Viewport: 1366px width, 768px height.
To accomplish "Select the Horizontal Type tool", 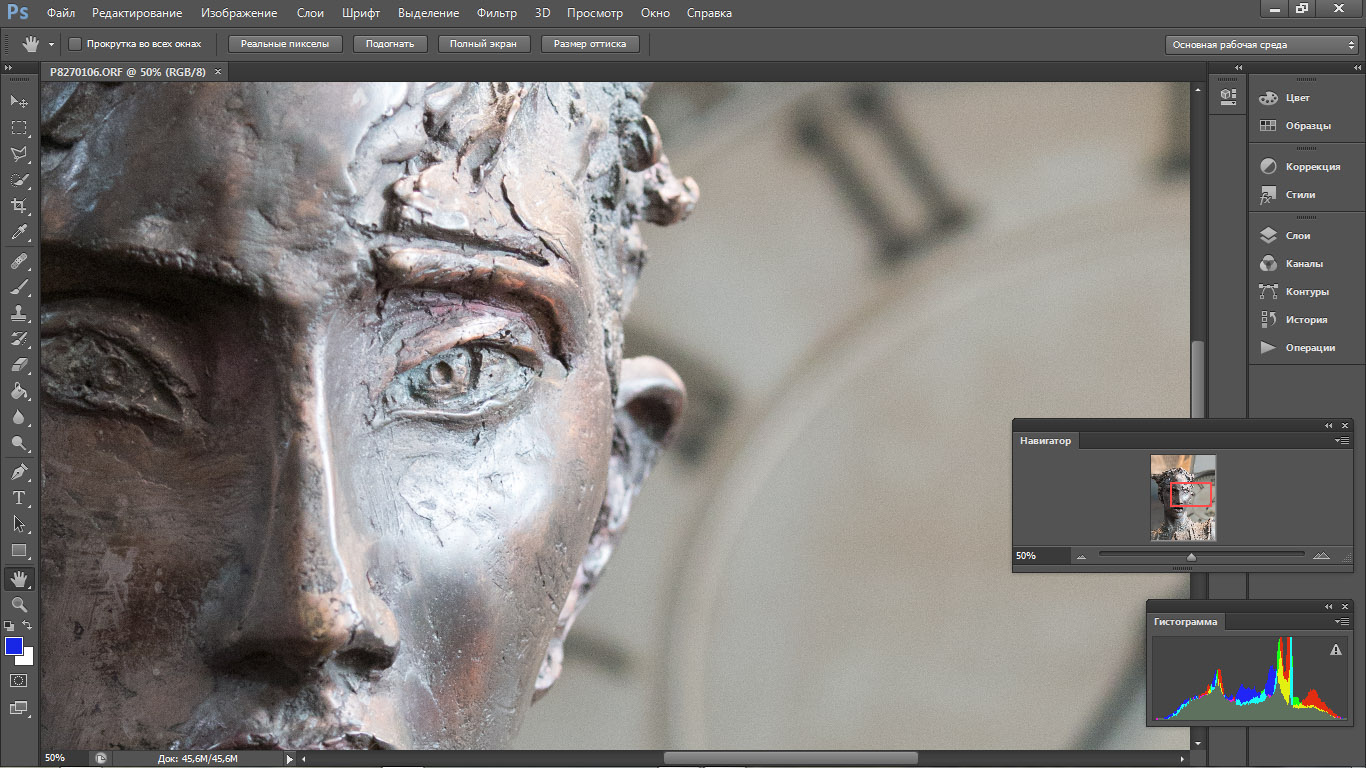I will (x=19, y=497).
